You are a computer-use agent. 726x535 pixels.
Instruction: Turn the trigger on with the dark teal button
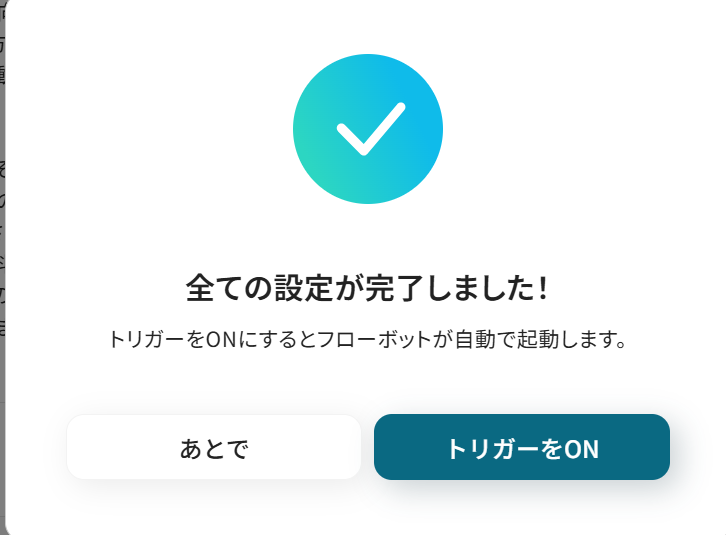pyautogui.click(x=522, y=447)
